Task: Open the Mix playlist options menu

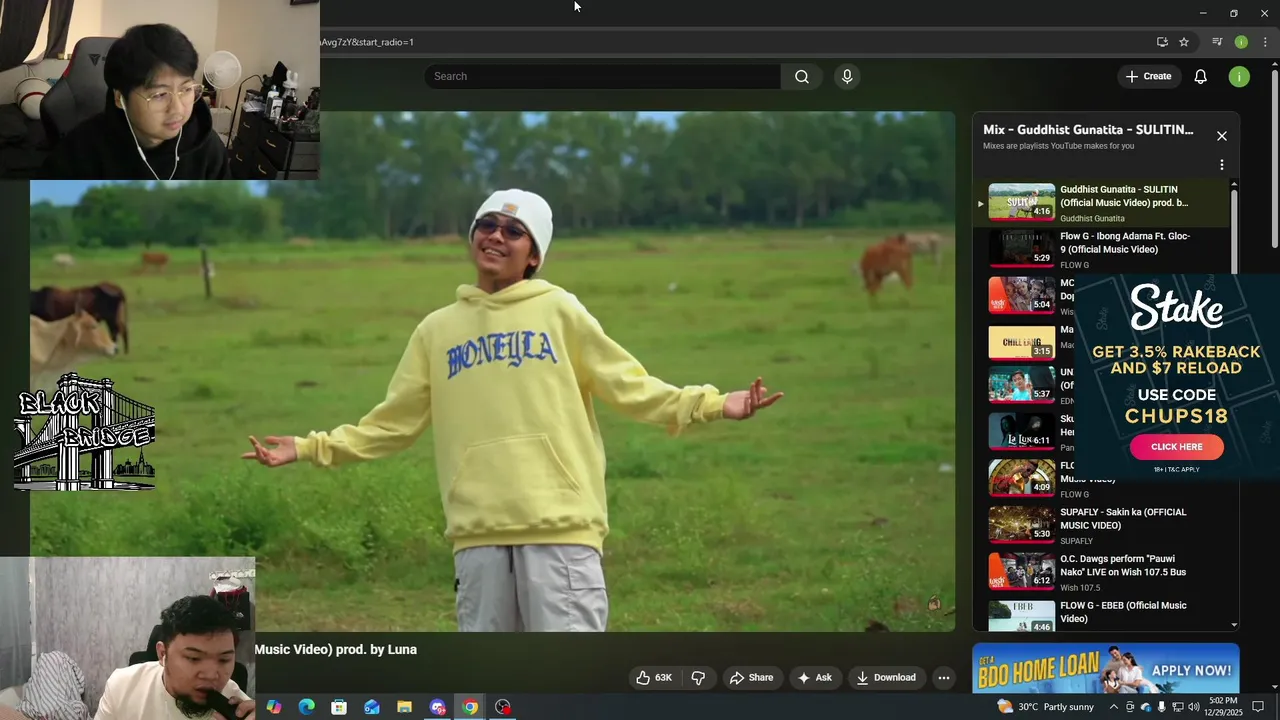Action: pos(1222,165)
